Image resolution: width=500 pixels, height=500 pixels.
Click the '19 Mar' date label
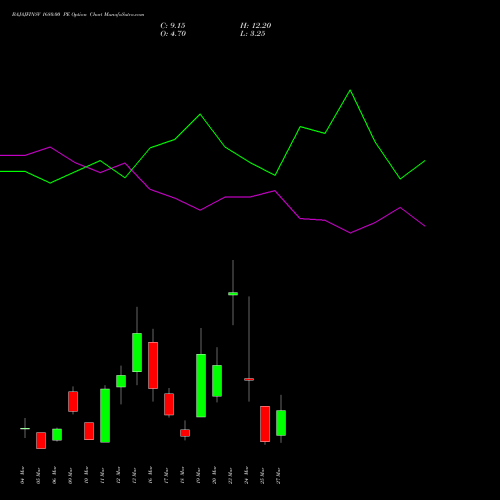click(x=198, y=475)
